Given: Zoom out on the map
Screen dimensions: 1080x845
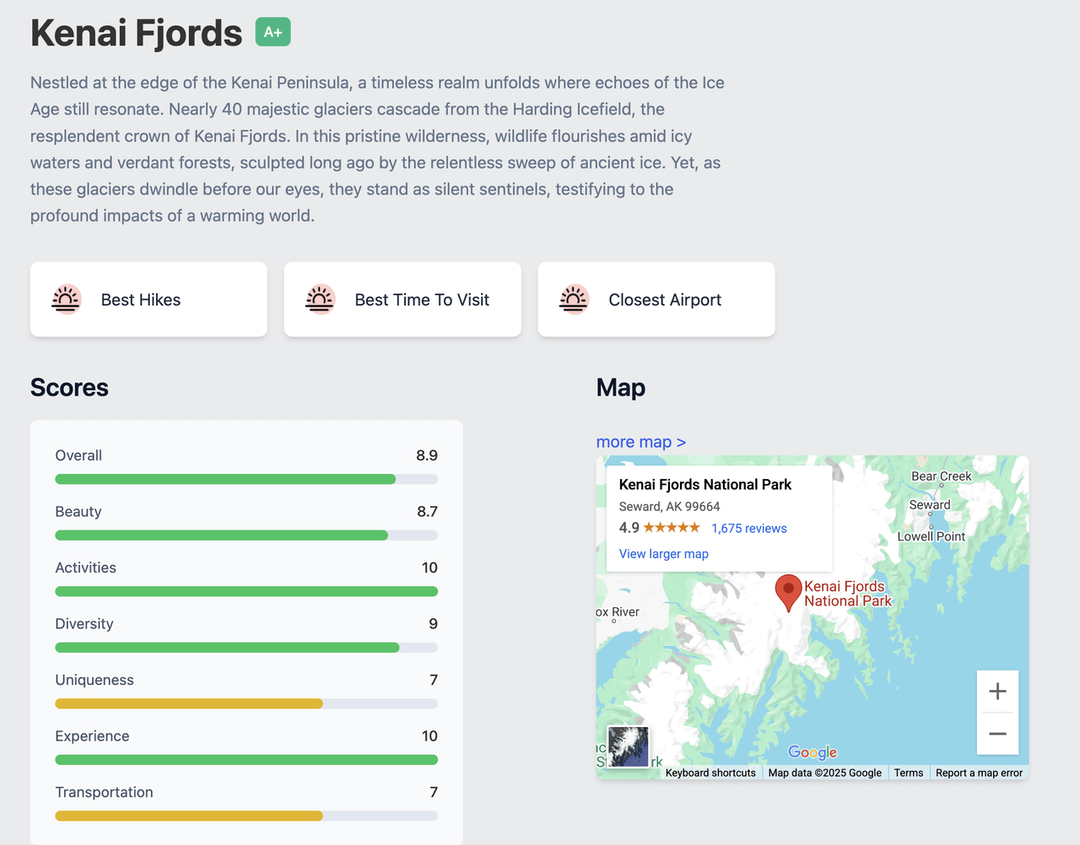Looking at the screenshot, I should click(x=997, y=734).
